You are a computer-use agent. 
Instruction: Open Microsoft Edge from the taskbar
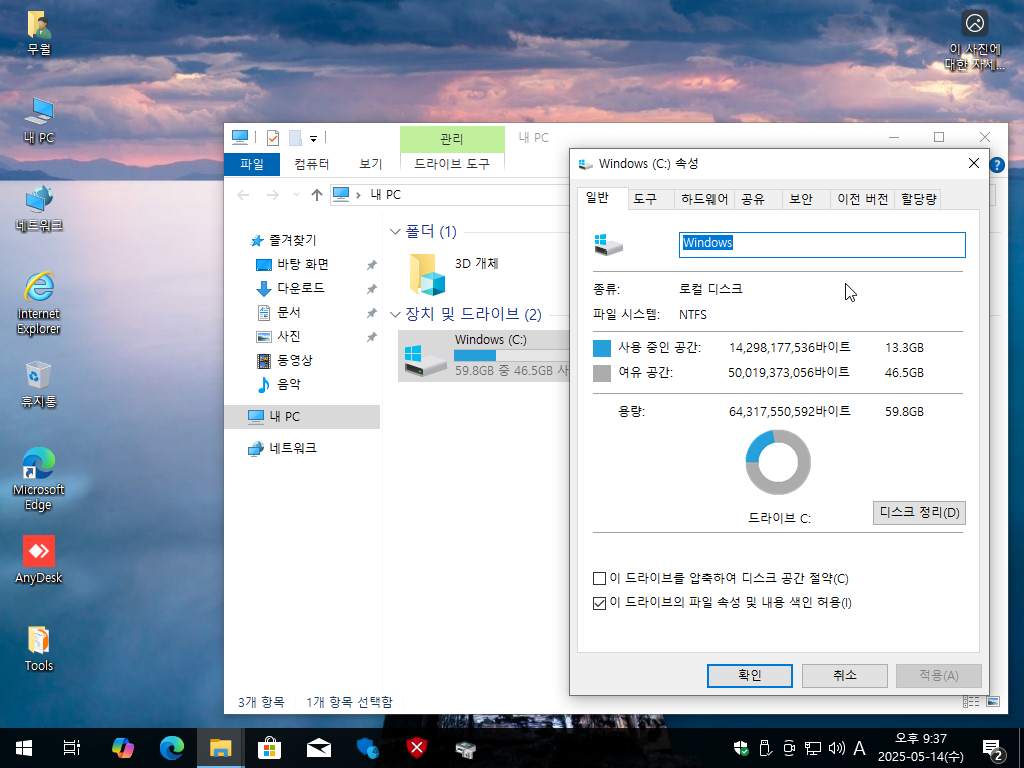[172, 748]
